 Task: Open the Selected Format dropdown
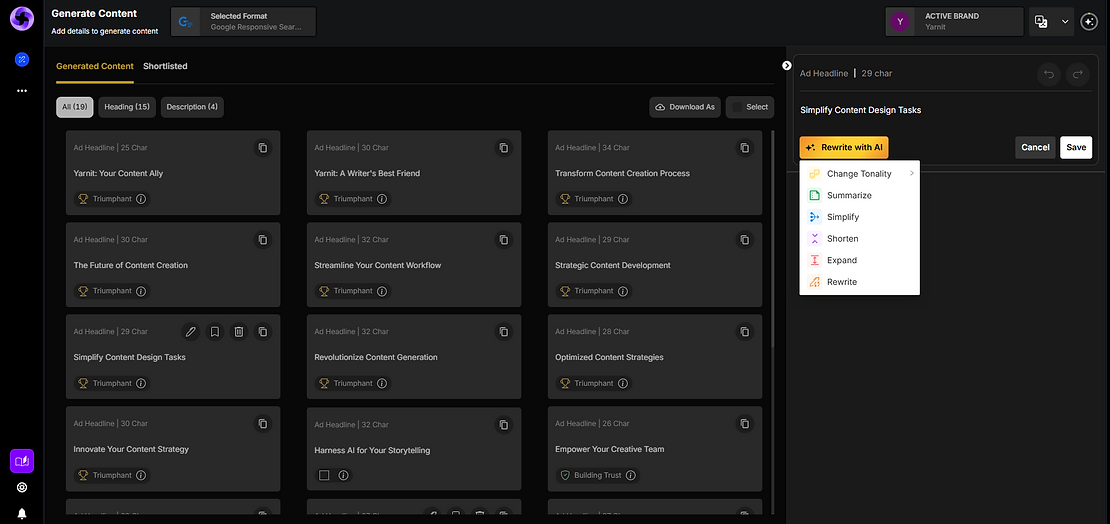coord(244,22)
